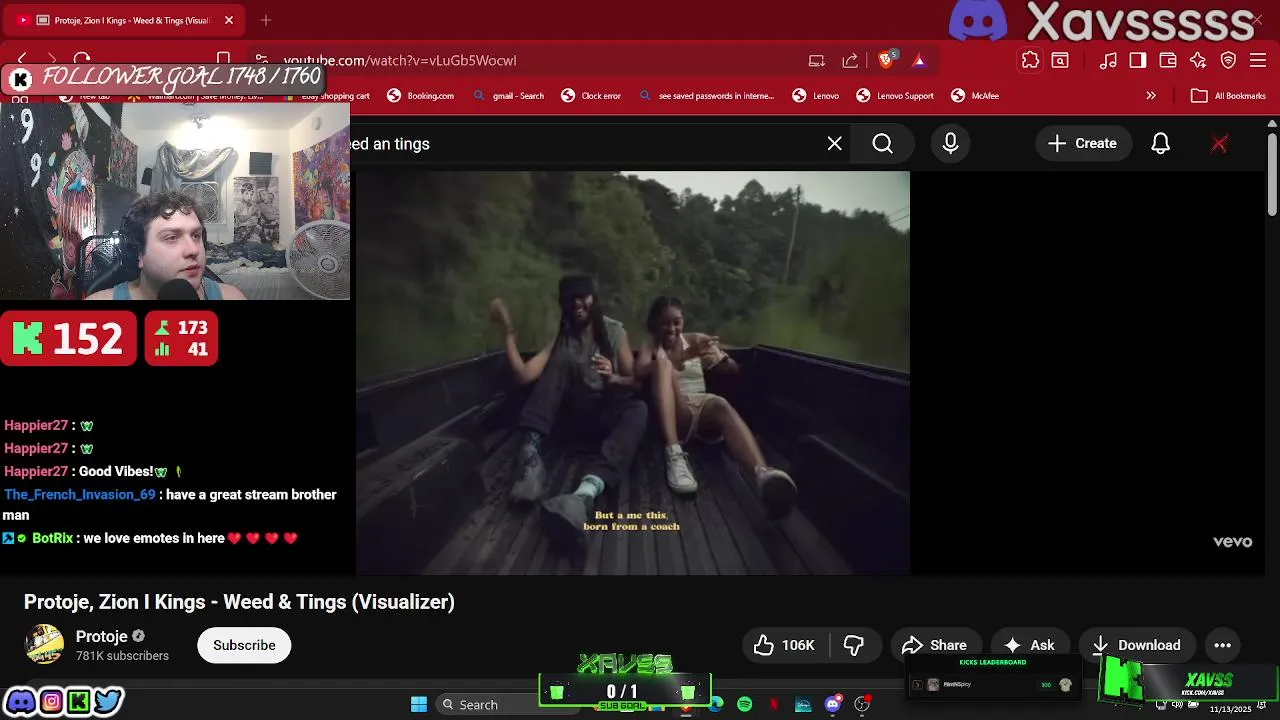
Task: Select the Protoje, Zion I Kings browser tab
Action: point(126,20)
